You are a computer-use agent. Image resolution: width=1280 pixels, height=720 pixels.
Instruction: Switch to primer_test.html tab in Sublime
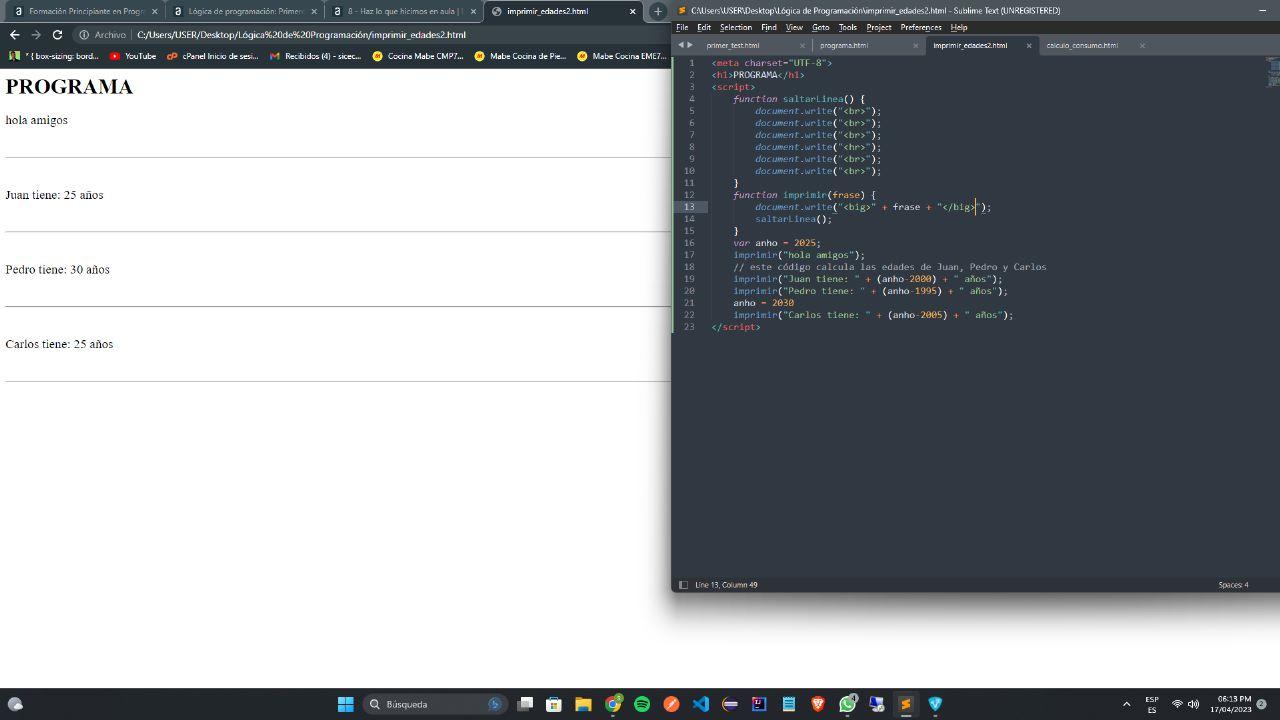732,45
